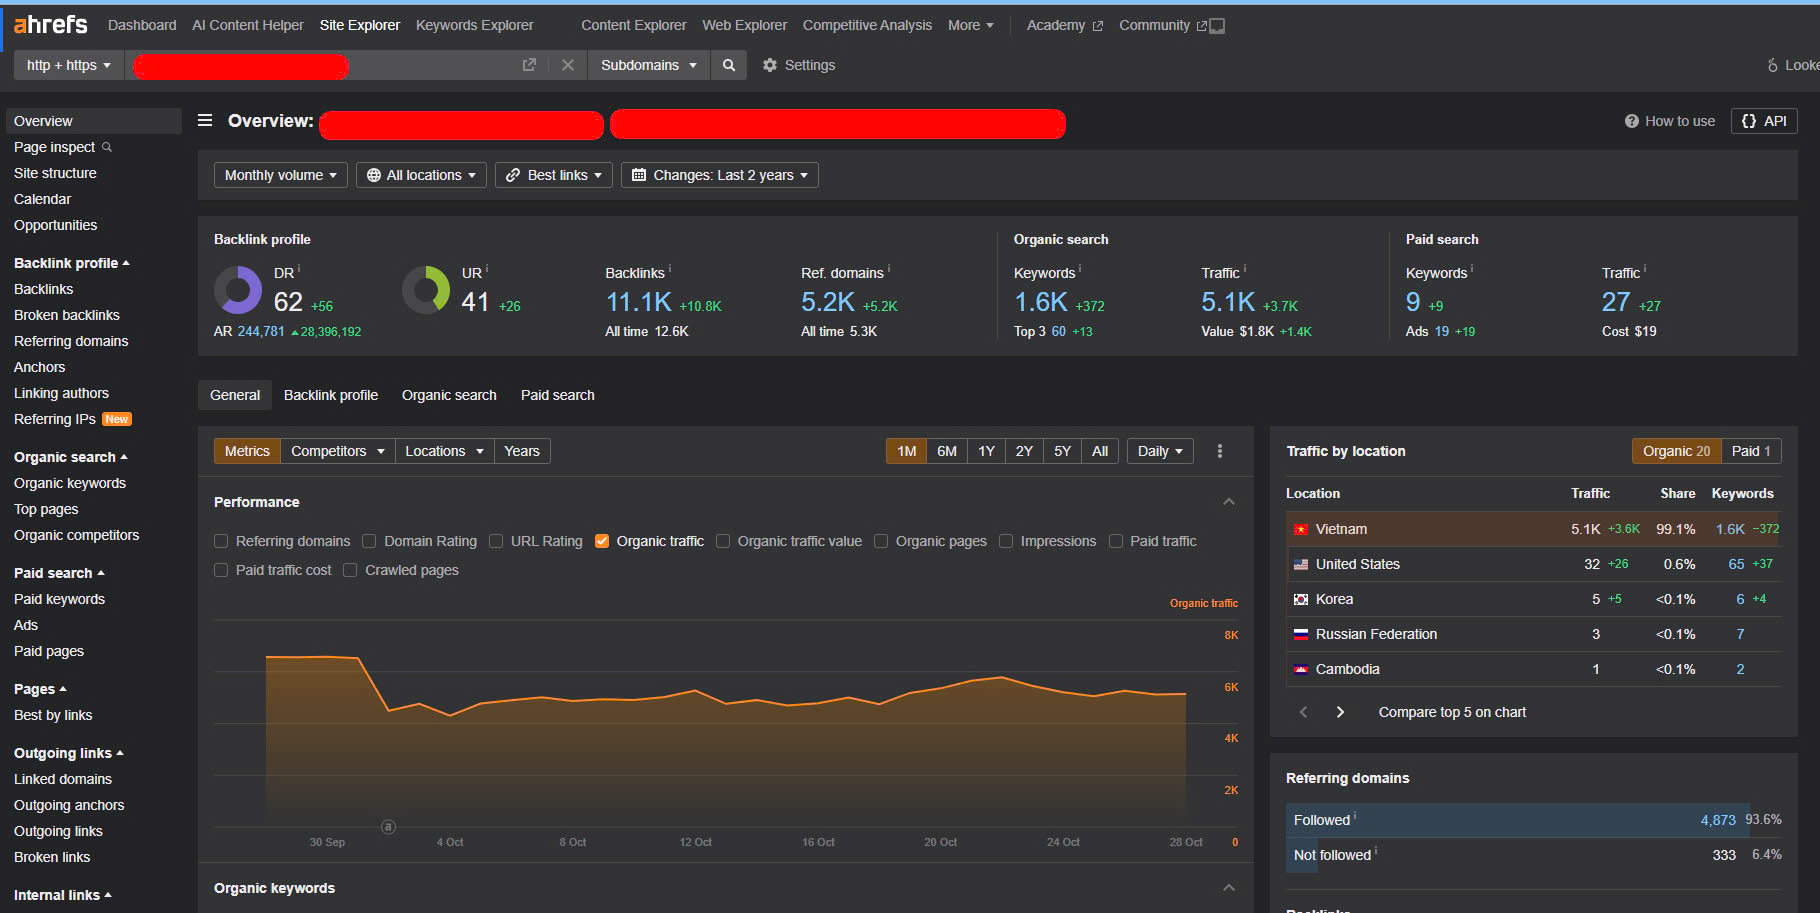Viewport: 1820px width, 913px height.
Task: Select the 6M time range
Action: [946, 451]
